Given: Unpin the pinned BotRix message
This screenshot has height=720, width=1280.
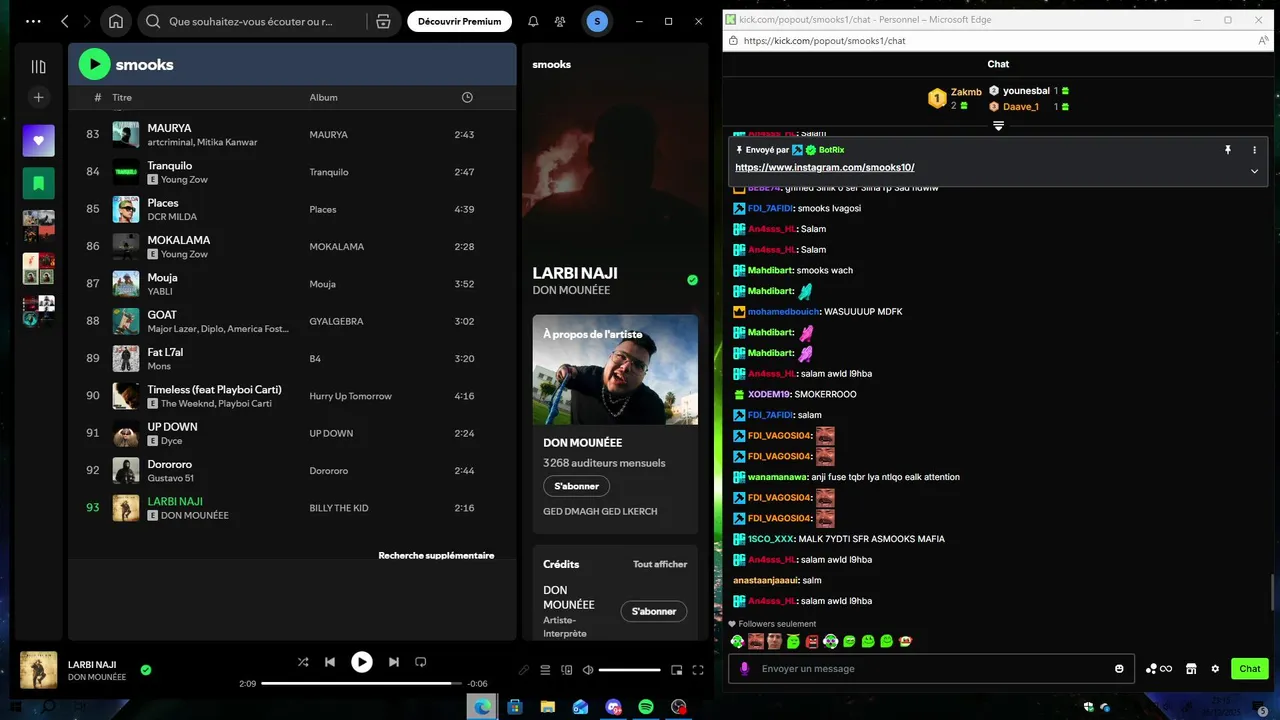Looking at the screenshot, I should (1228, 150).
